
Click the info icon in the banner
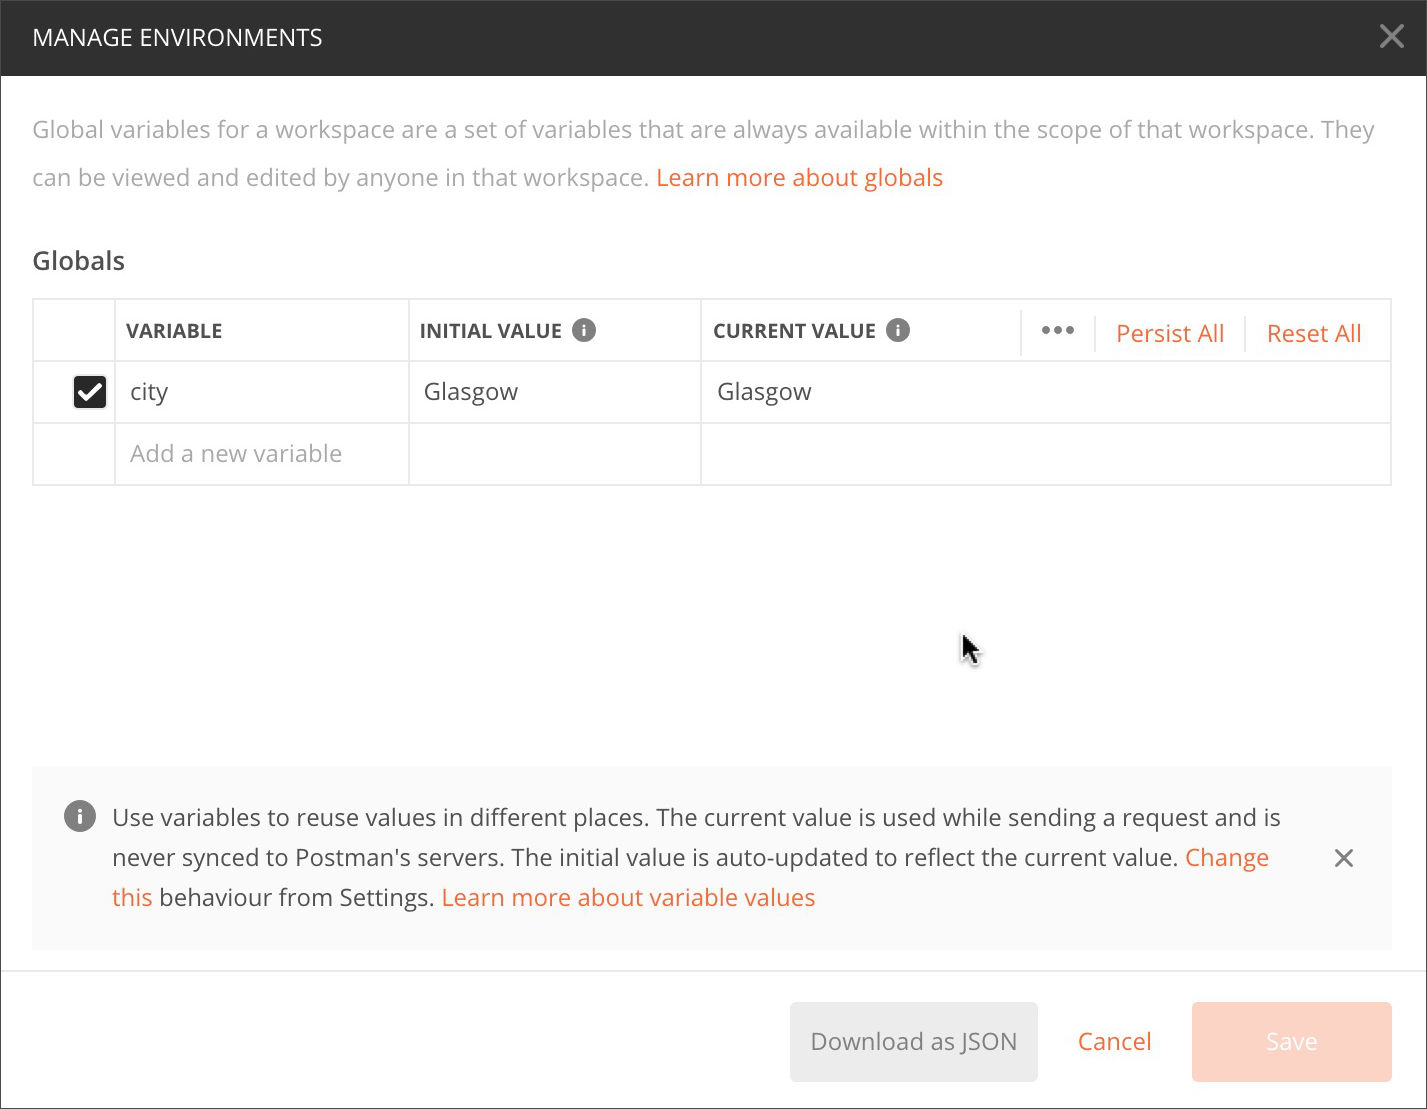pos(80,816)
